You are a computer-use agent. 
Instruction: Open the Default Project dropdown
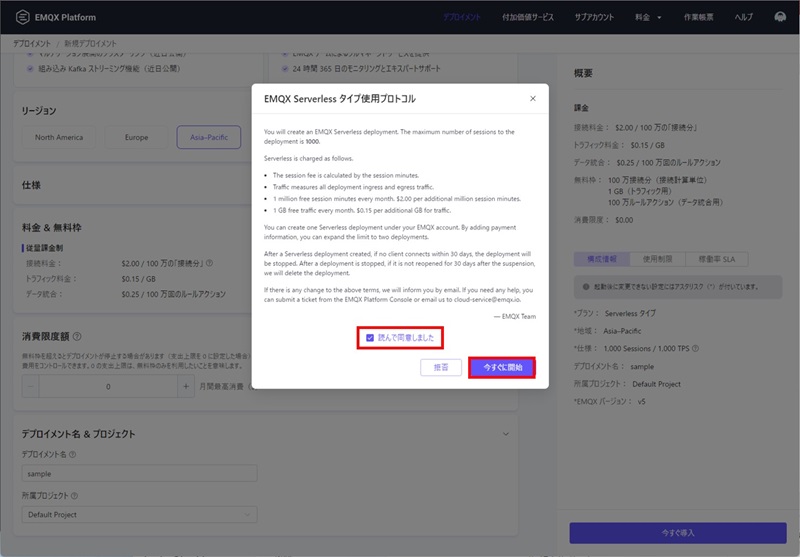[x=139, y=515]
